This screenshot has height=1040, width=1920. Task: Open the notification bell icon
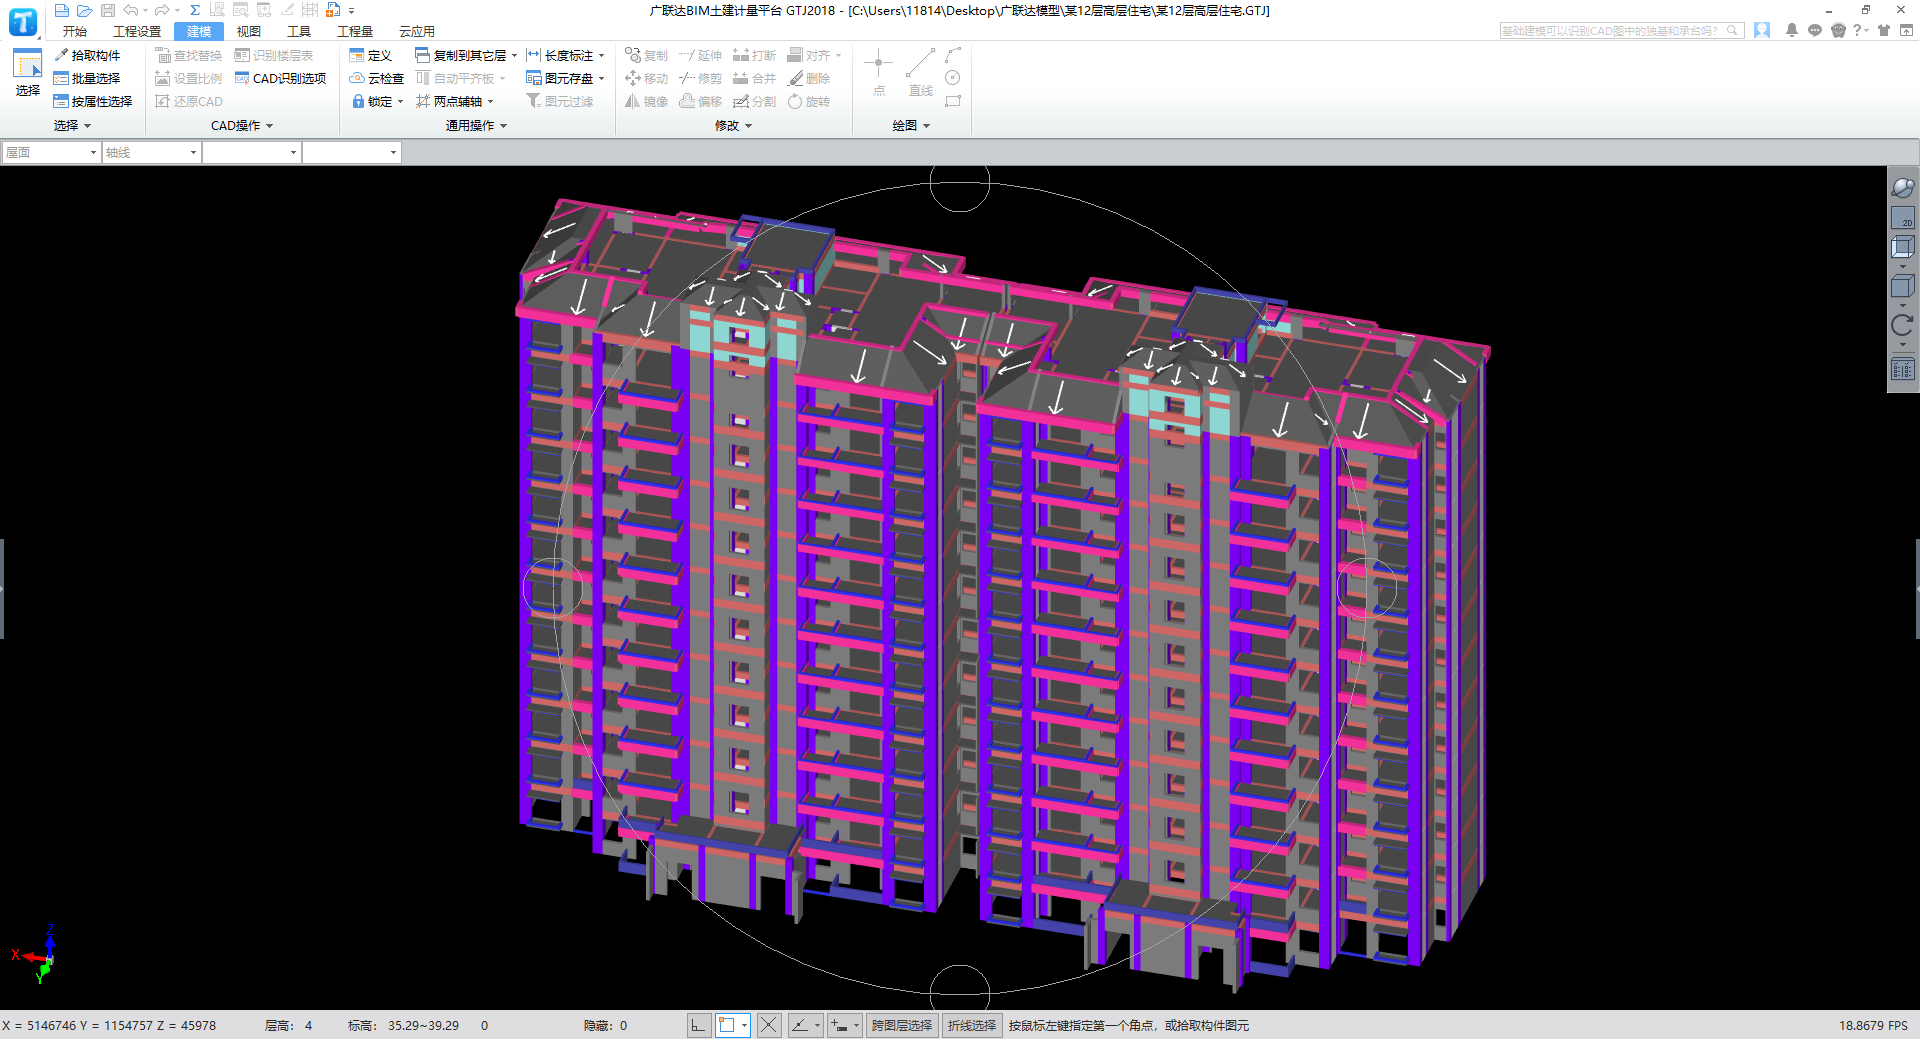[1792, 31]
